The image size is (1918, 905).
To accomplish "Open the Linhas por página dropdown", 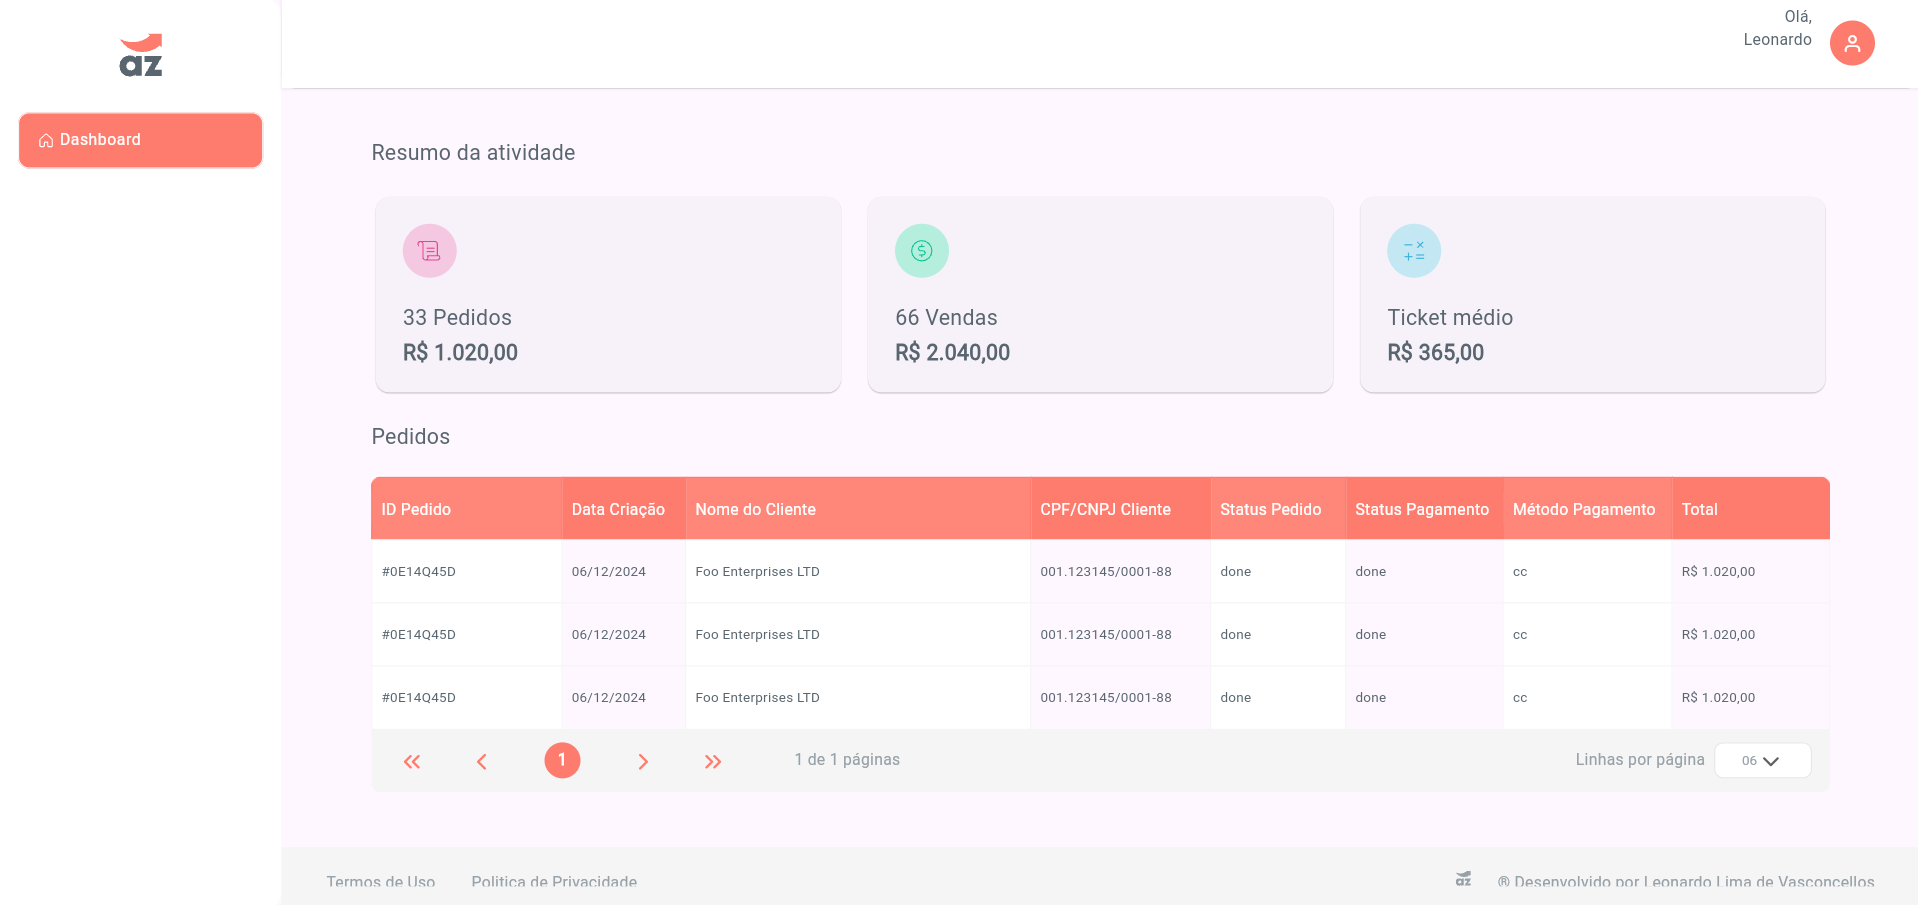I will 1762,760.
